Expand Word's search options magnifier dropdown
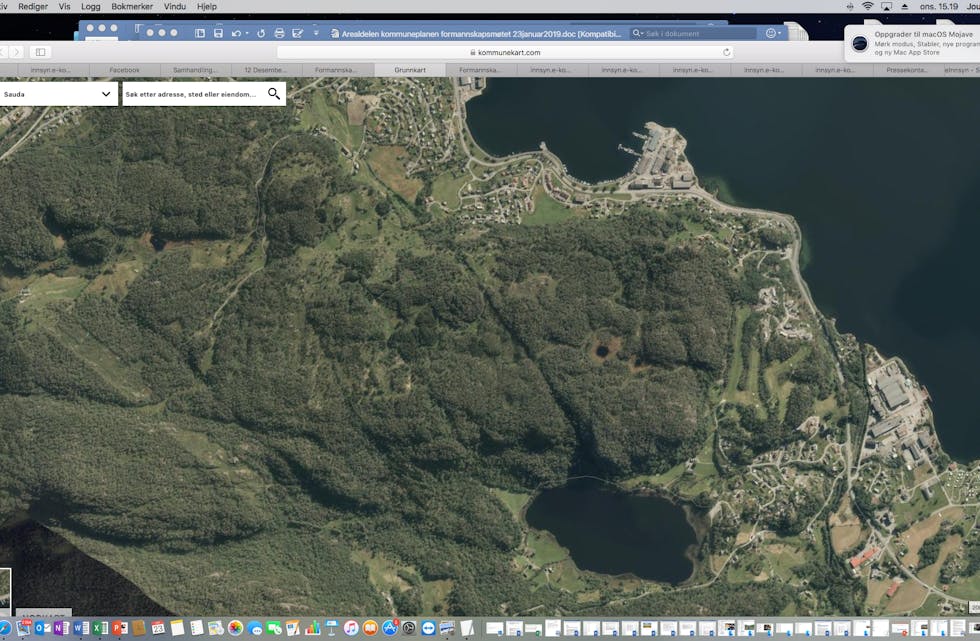 (637, 33)
